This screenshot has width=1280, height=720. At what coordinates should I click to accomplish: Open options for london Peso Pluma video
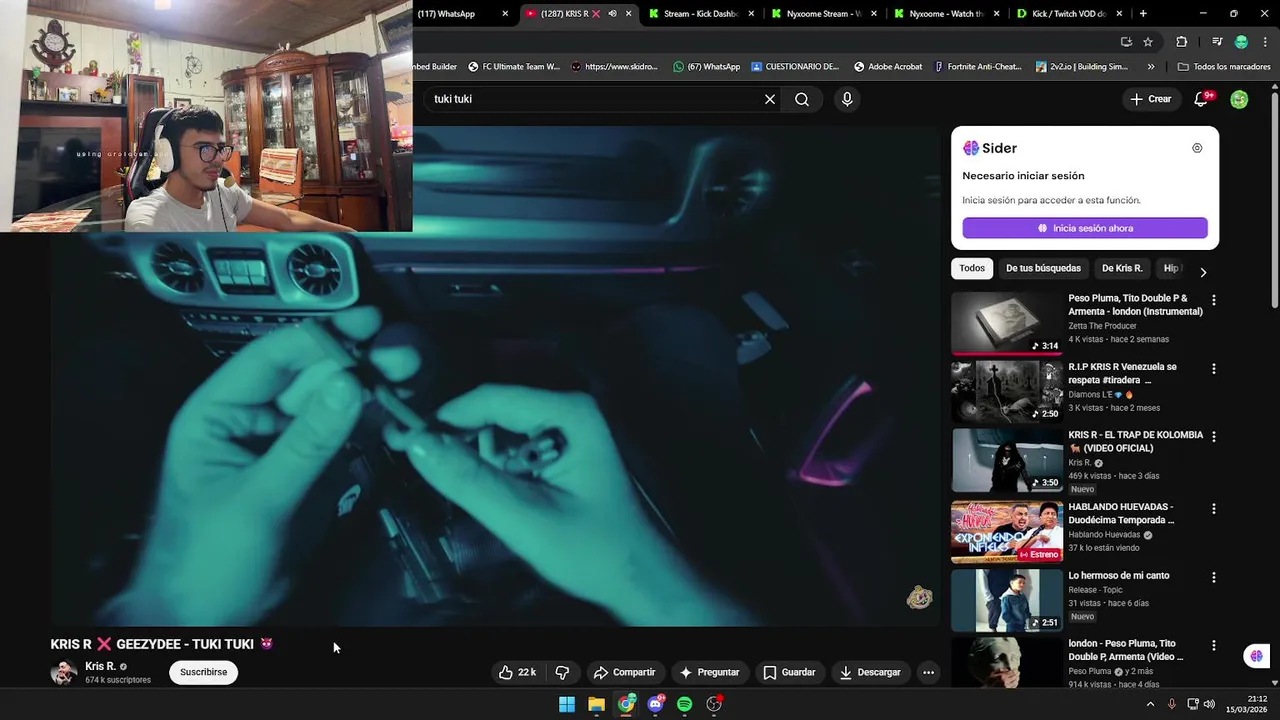(x=1214, y=646)
